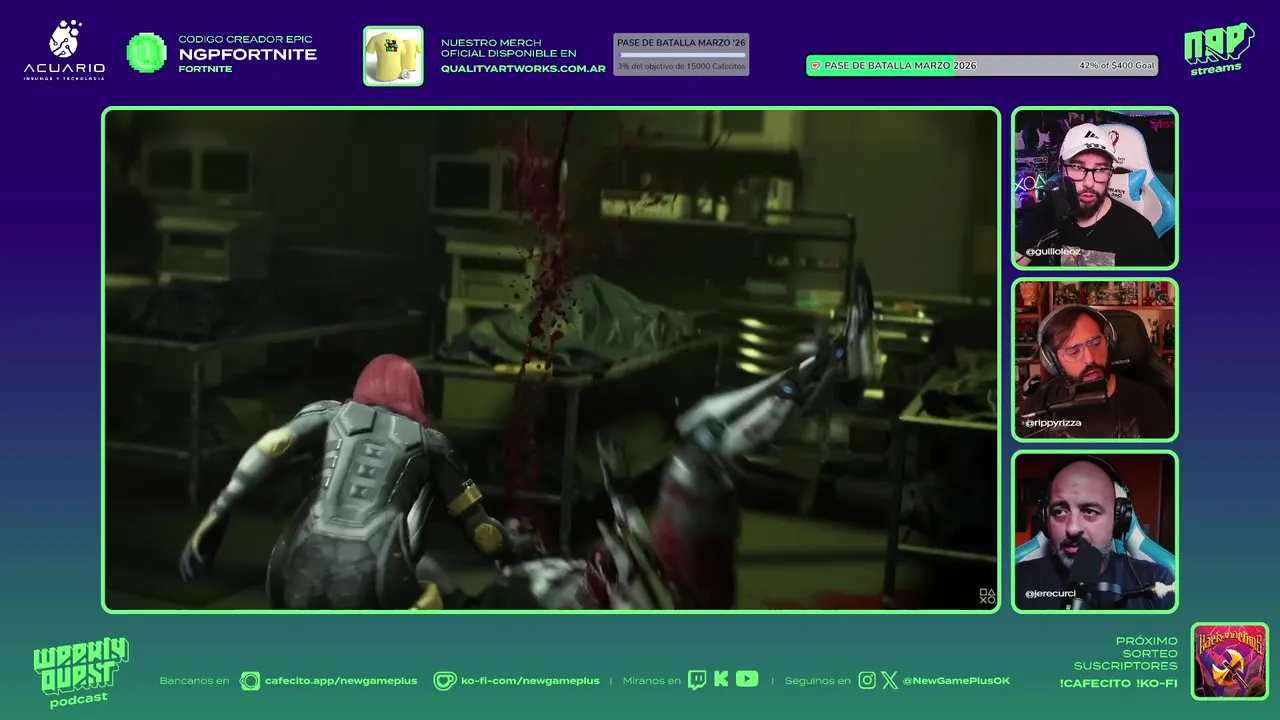Viewport: 1280px width, 720px height.
Task: Click the Weekly Quest podcast logo
Action: [80, 672]
